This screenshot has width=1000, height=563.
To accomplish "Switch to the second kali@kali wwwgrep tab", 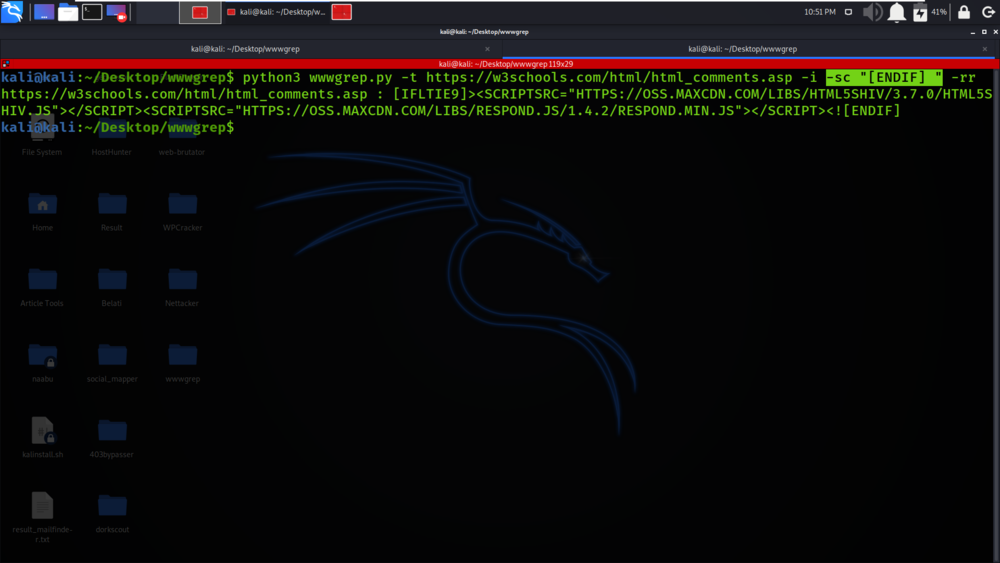I will (x=742, y=49).
